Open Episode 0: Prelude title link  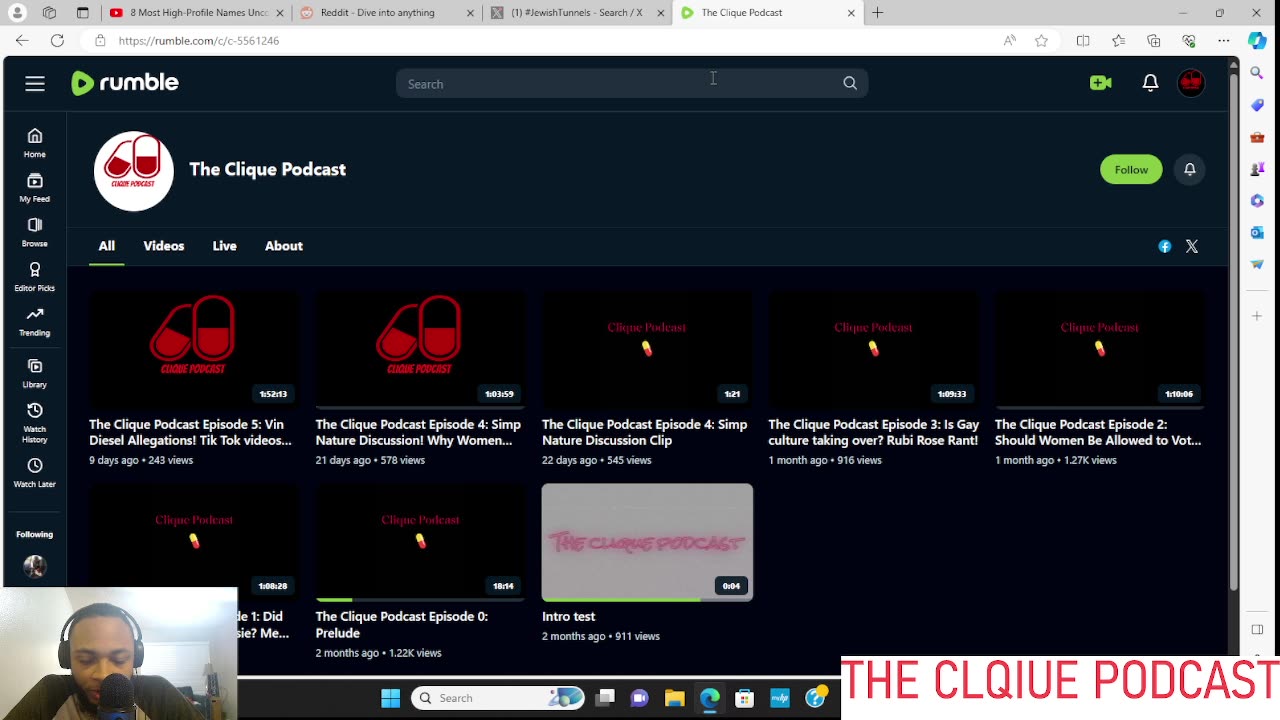[401, 624]
